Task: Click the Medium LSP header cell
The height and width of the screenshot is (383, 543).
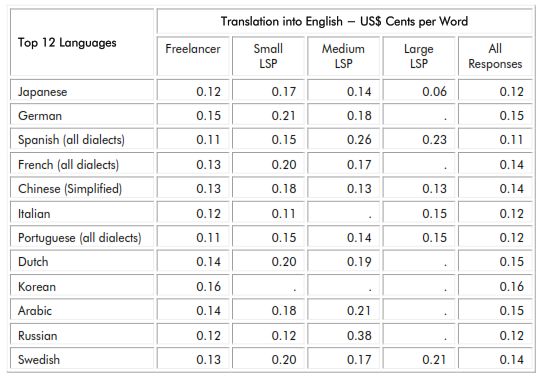Action: pyautogui.click(x=344, y=56)
